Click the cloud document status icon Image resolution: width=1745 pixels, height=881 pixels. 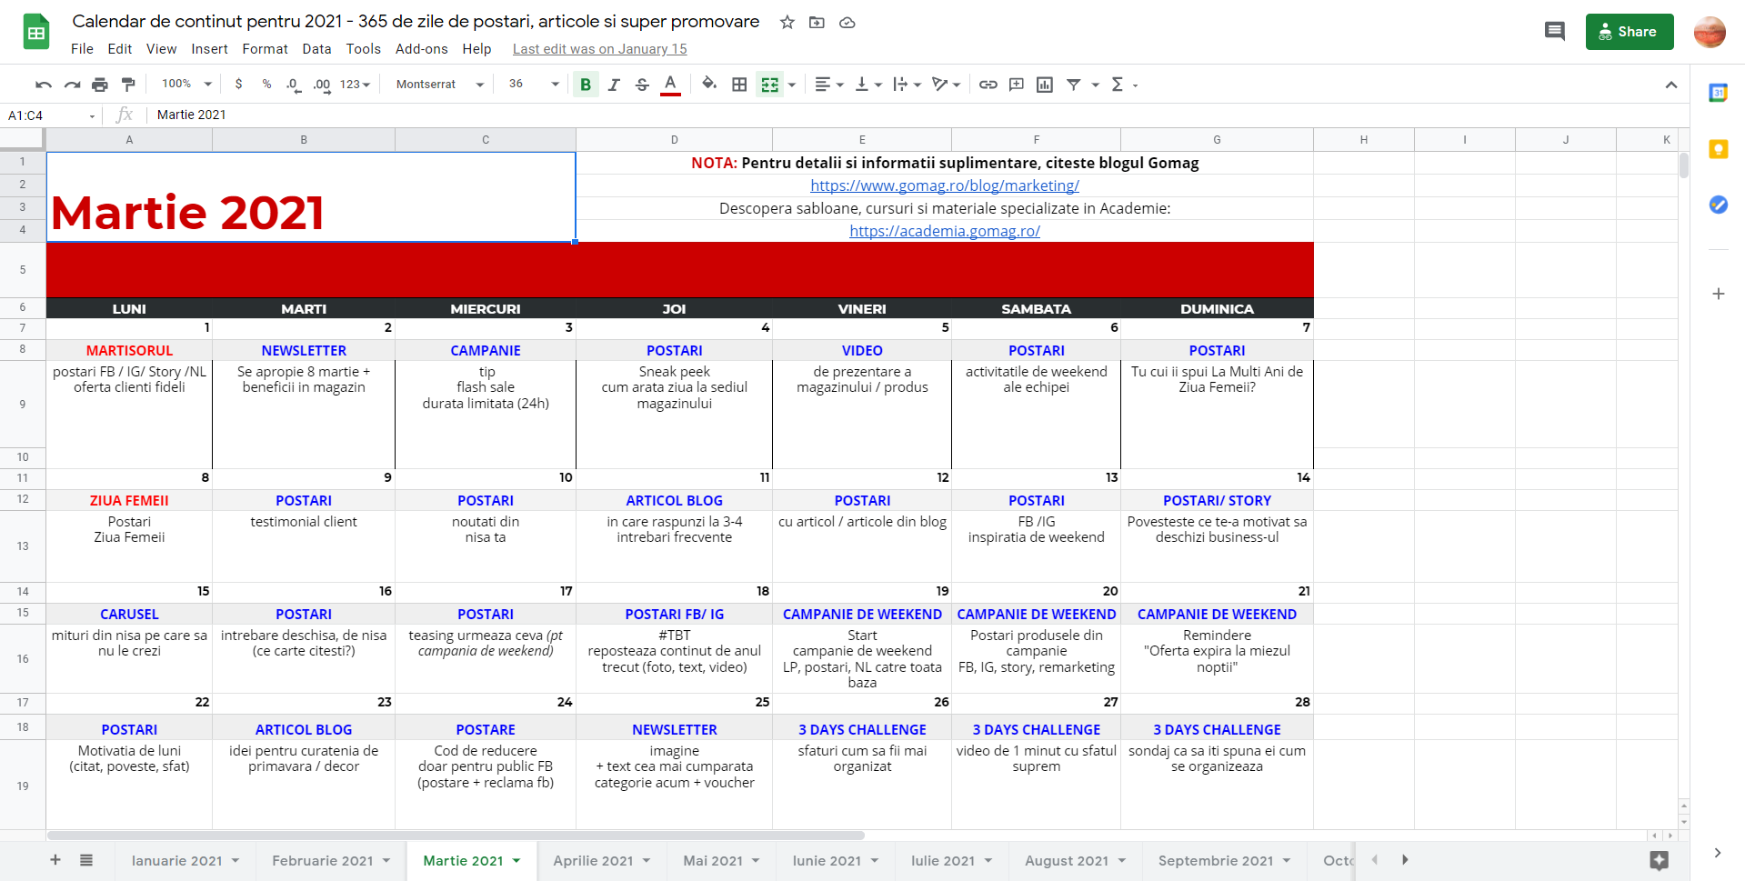click(x=847, y=22)
